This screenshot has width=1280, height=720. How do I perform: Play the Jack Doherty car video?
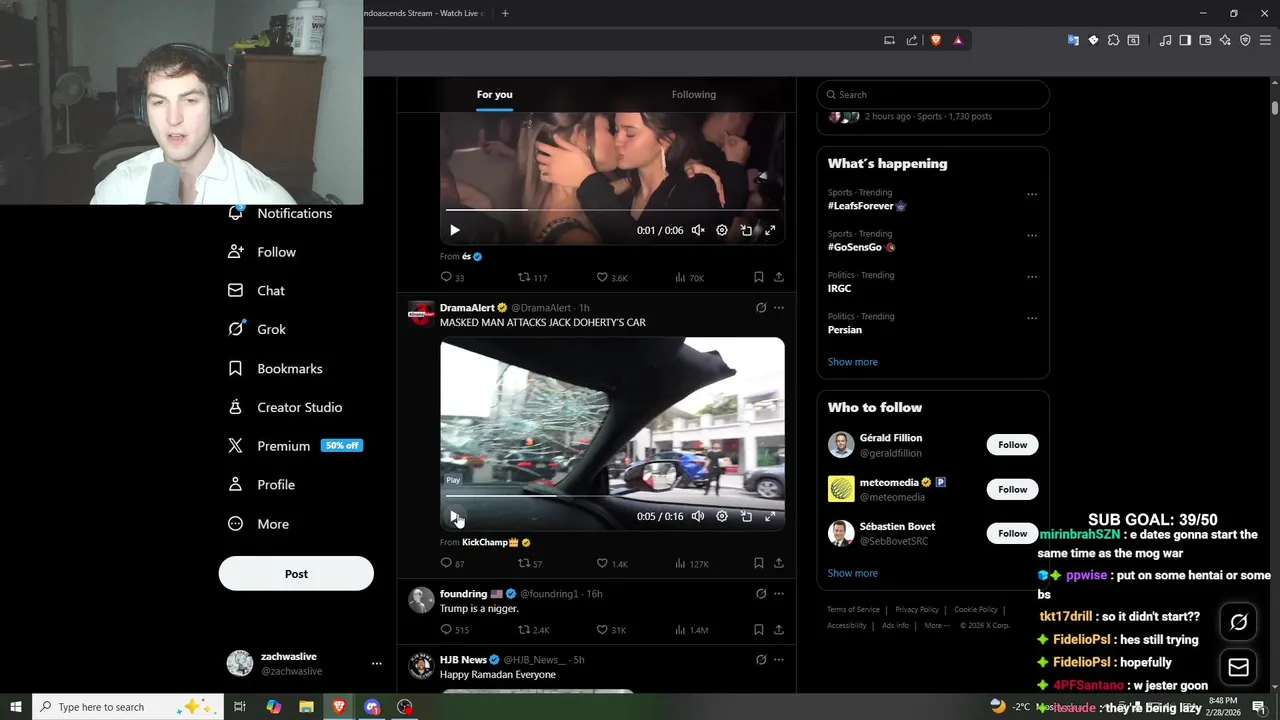click(x=454, y=516)
